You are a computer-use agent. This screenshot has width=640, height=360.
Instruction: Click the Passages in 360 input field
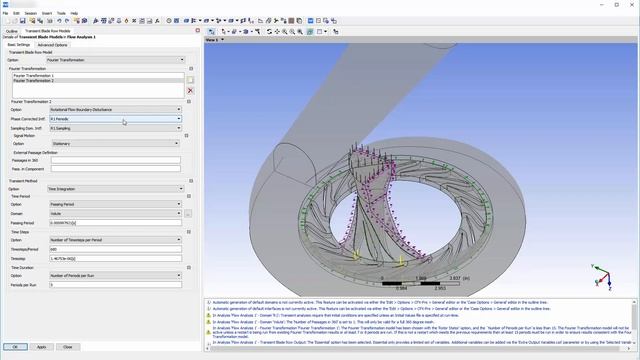pos(116,160)
